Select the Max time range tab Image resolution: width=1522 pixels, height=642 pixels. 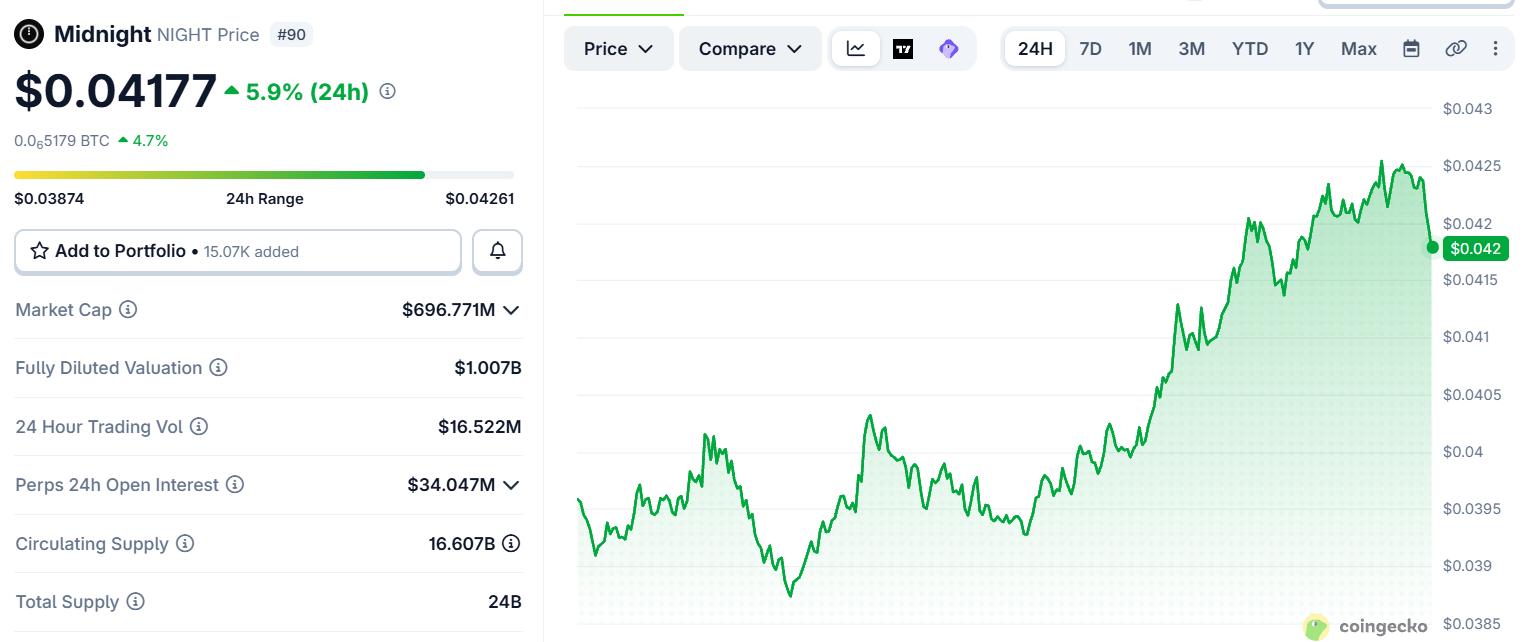[x=1359, y=49]
